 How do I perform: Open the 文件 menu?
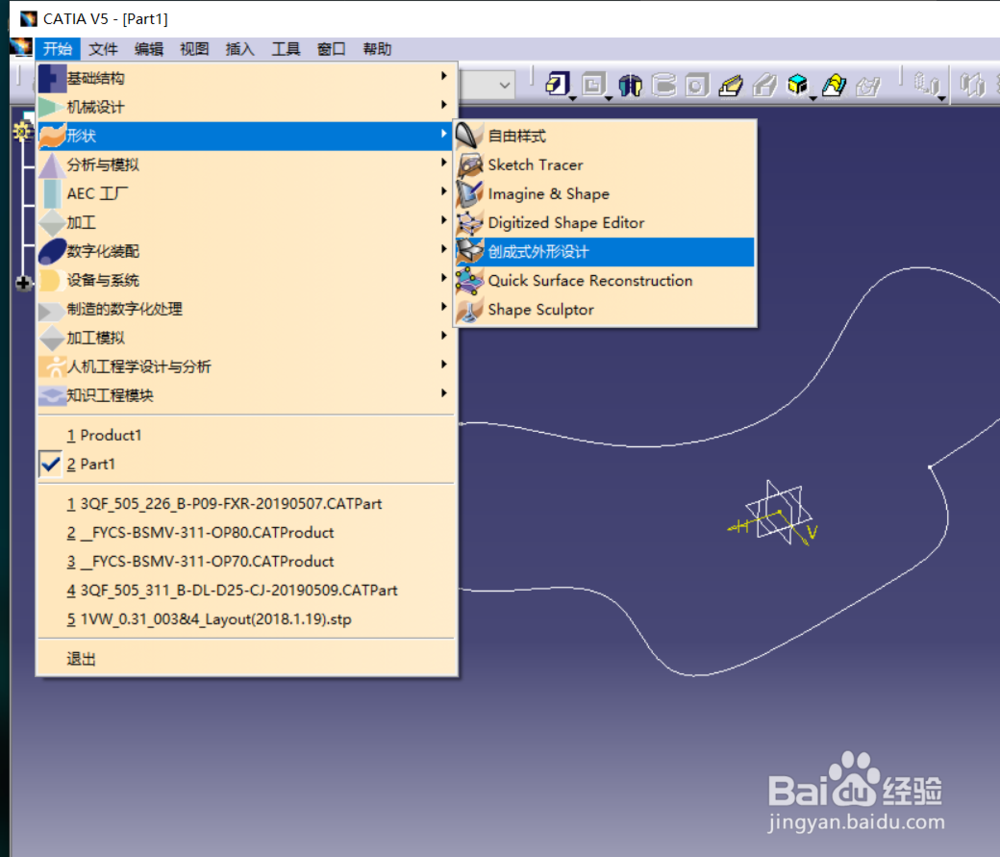click(x=103, y=48)
